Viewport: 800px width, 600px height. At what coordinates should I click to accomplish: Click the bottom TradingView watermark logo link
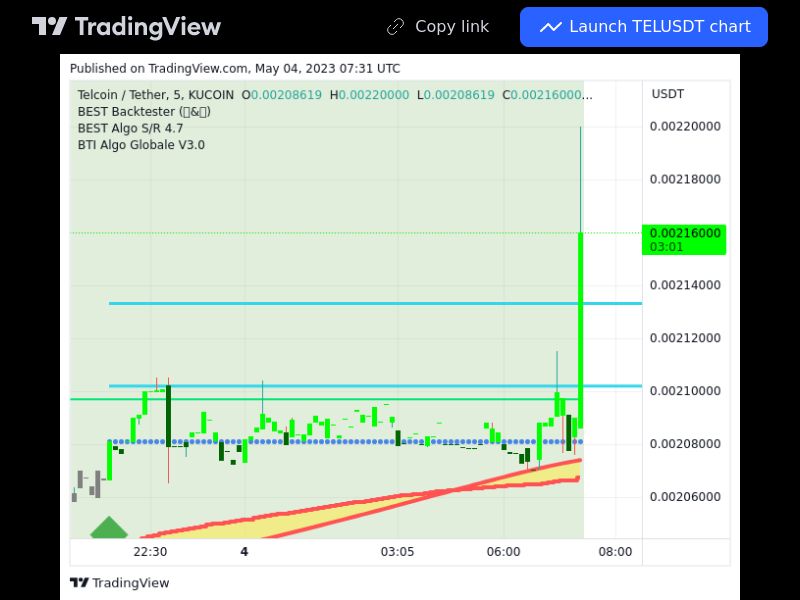pyautogui.click(x=119, y=583)
